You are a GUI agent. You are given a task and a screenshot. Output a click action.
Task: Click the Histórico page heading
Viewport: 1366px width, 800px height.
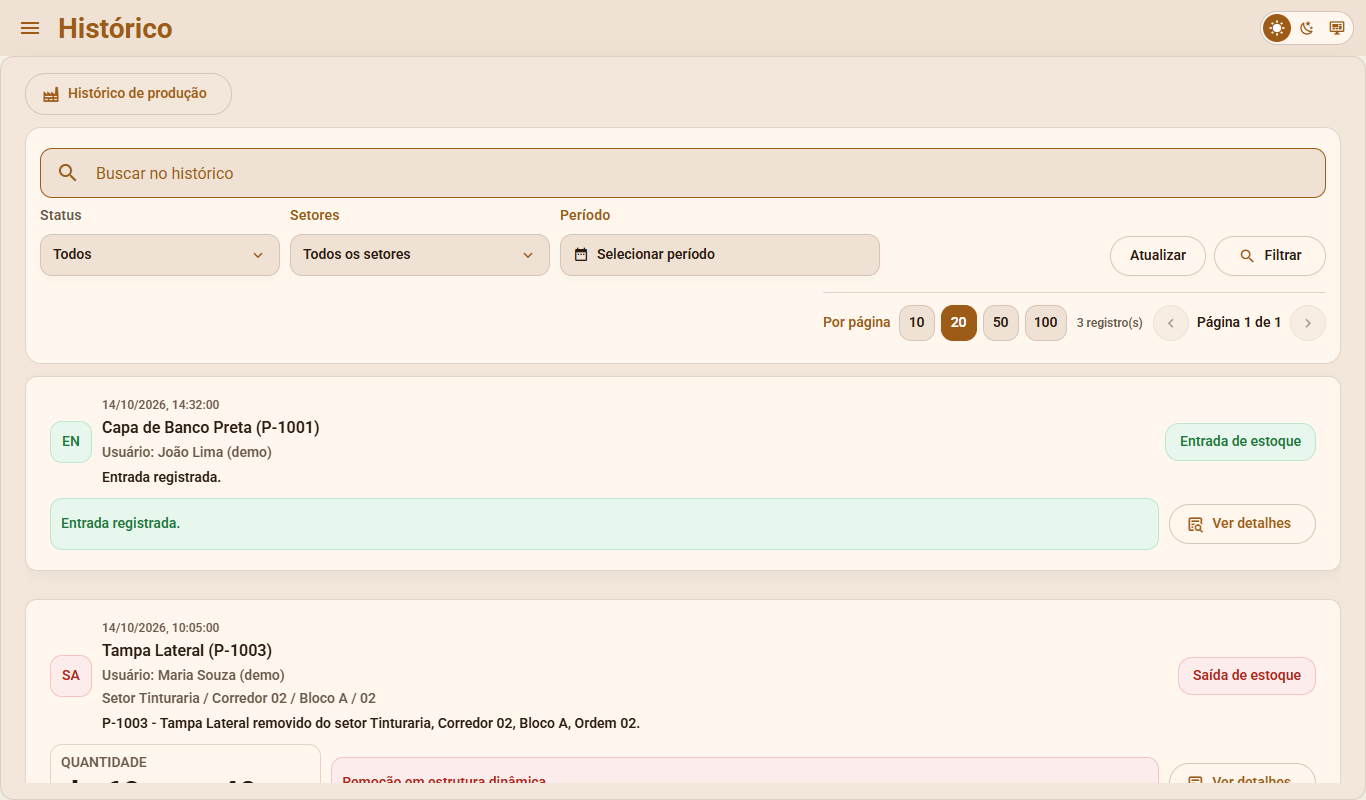(115, 28)
